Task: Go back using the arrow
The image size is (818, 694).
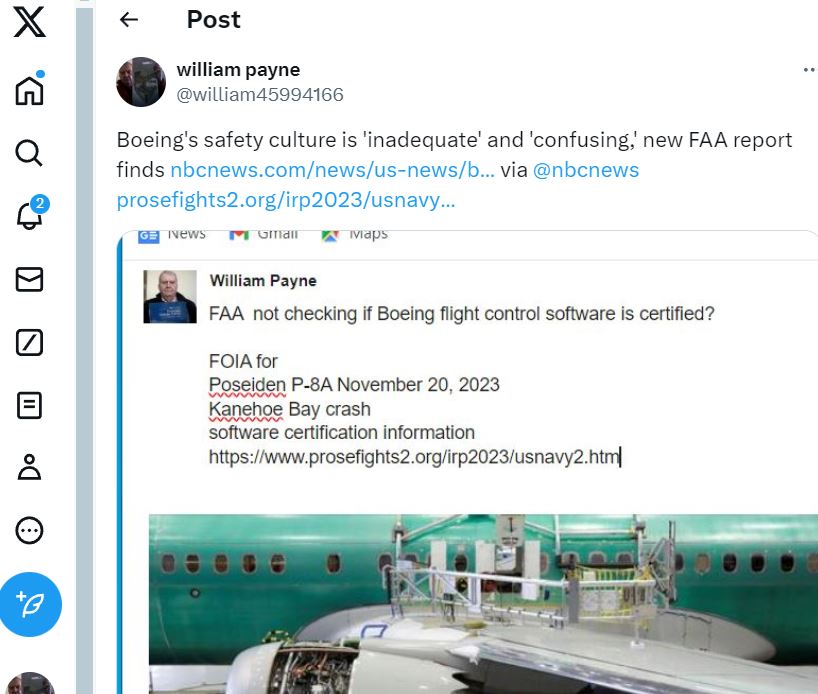Action: point(128,20)
